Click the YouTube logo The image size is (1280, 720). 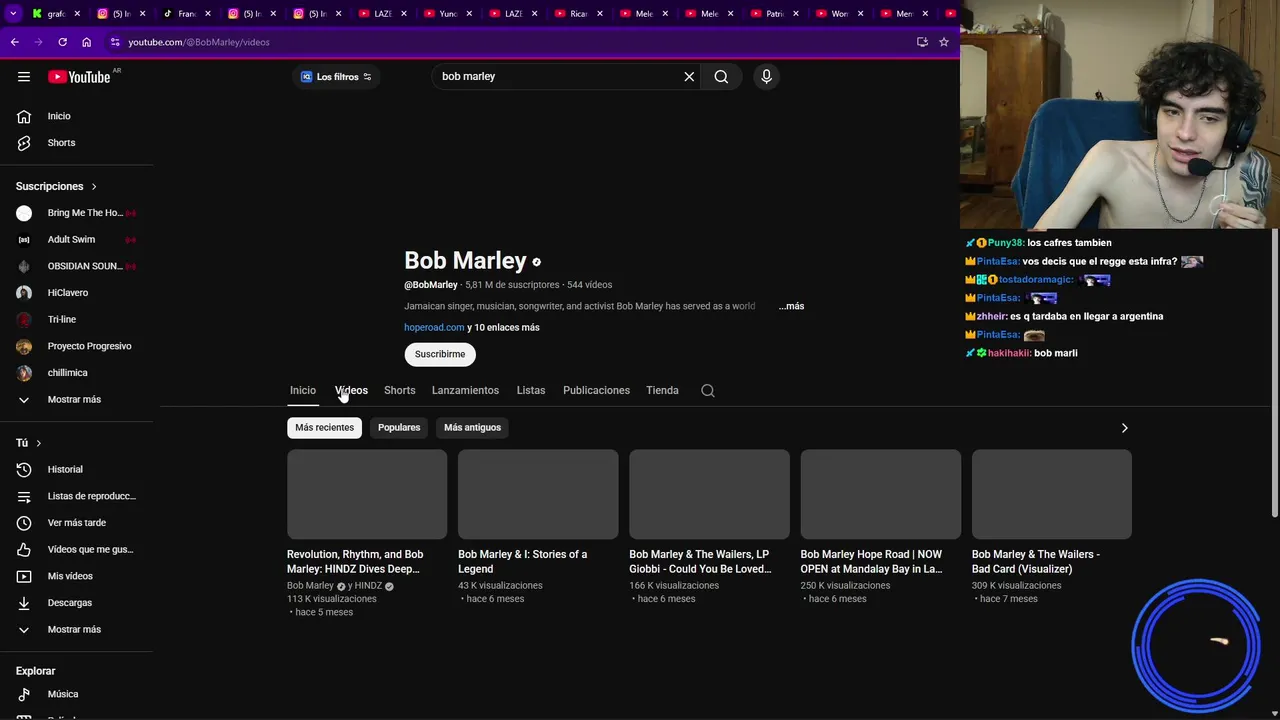tap(79, 77)
